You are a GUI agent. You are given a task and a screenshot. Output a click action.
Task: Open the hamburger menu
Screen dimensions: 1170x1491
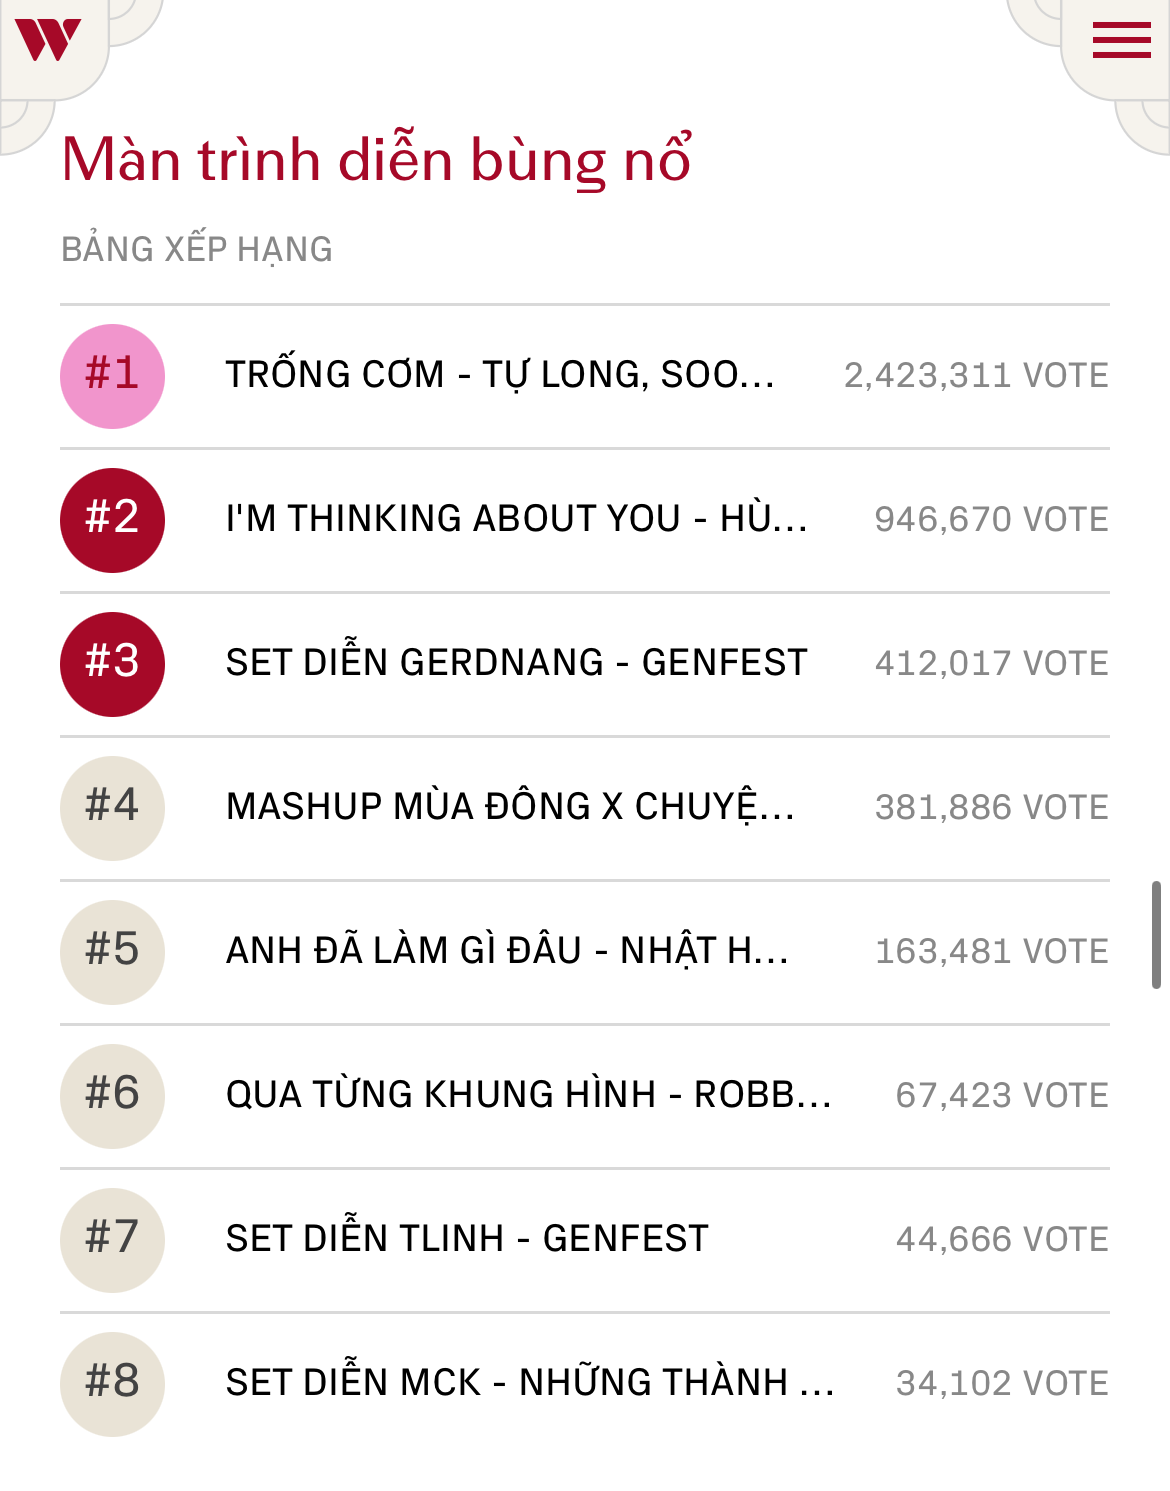coord(1121,41)
